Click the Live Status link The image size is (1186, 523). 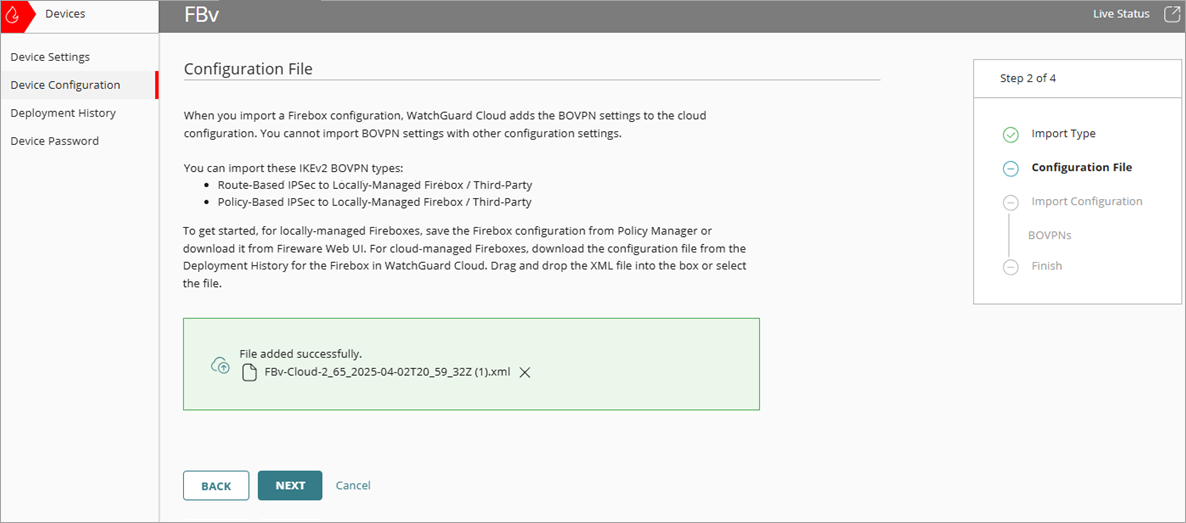(1122, 14)
